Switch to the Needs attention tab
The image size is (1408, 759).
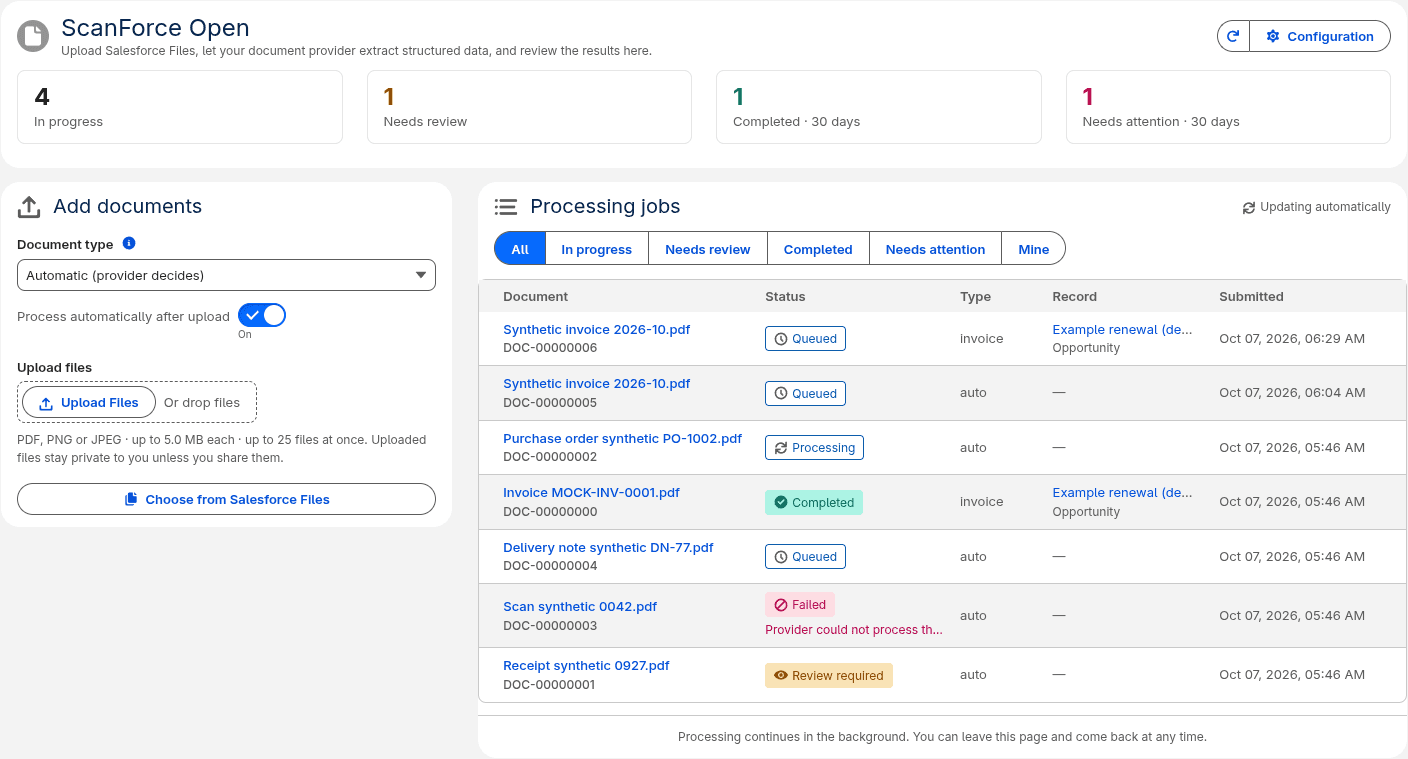click(935, 249)
